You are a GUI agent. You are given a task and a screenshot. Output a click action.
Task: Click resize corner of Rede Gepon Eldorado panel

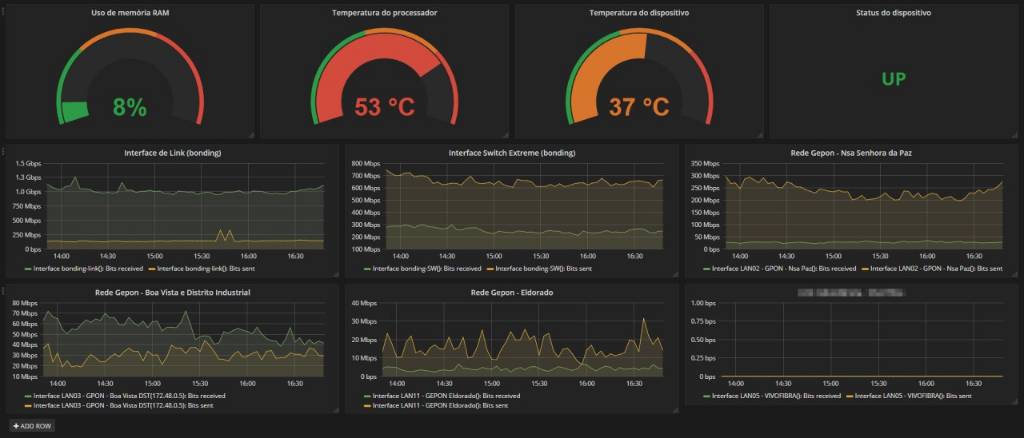click(675, 410)
